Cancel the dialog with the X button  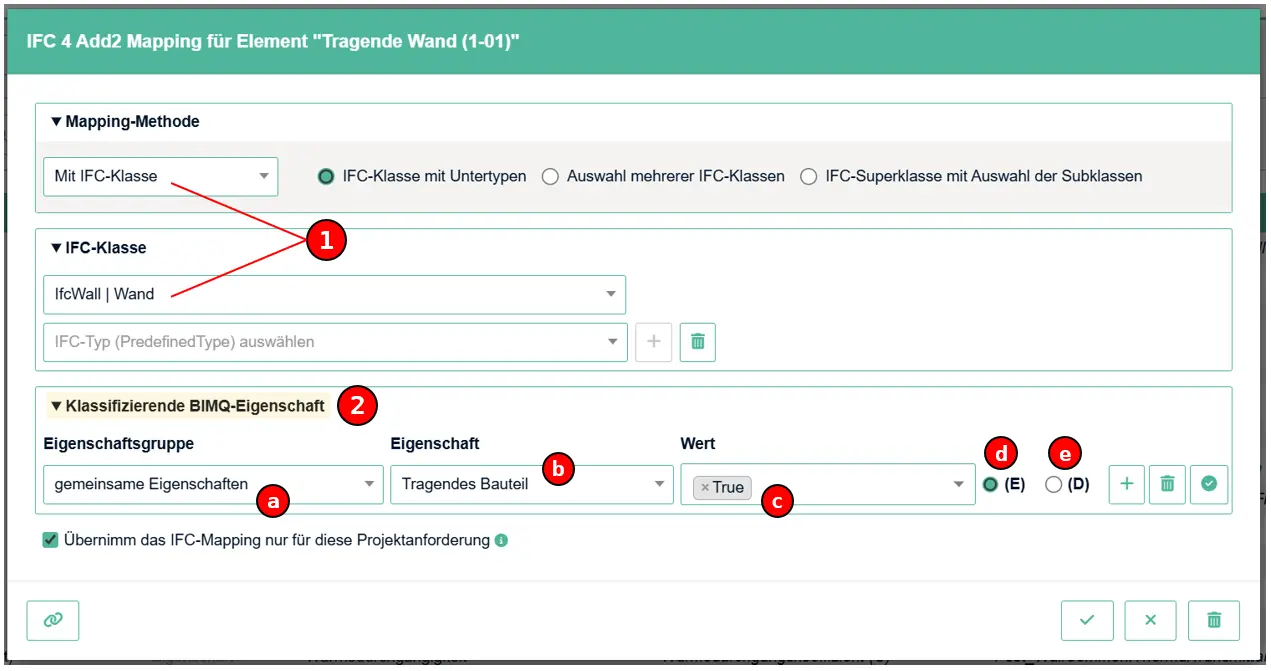[x=1150, y=620]
